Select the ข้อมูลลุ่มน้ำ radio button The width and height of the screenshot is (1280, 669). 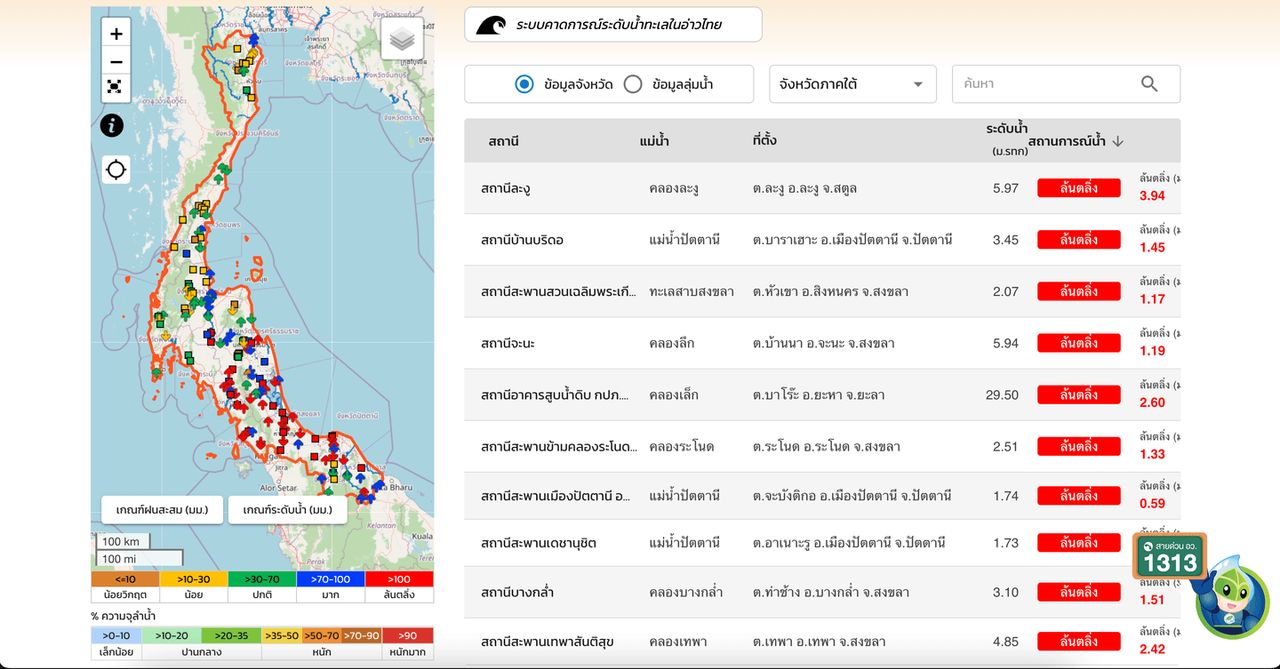(x=633, y=84)
